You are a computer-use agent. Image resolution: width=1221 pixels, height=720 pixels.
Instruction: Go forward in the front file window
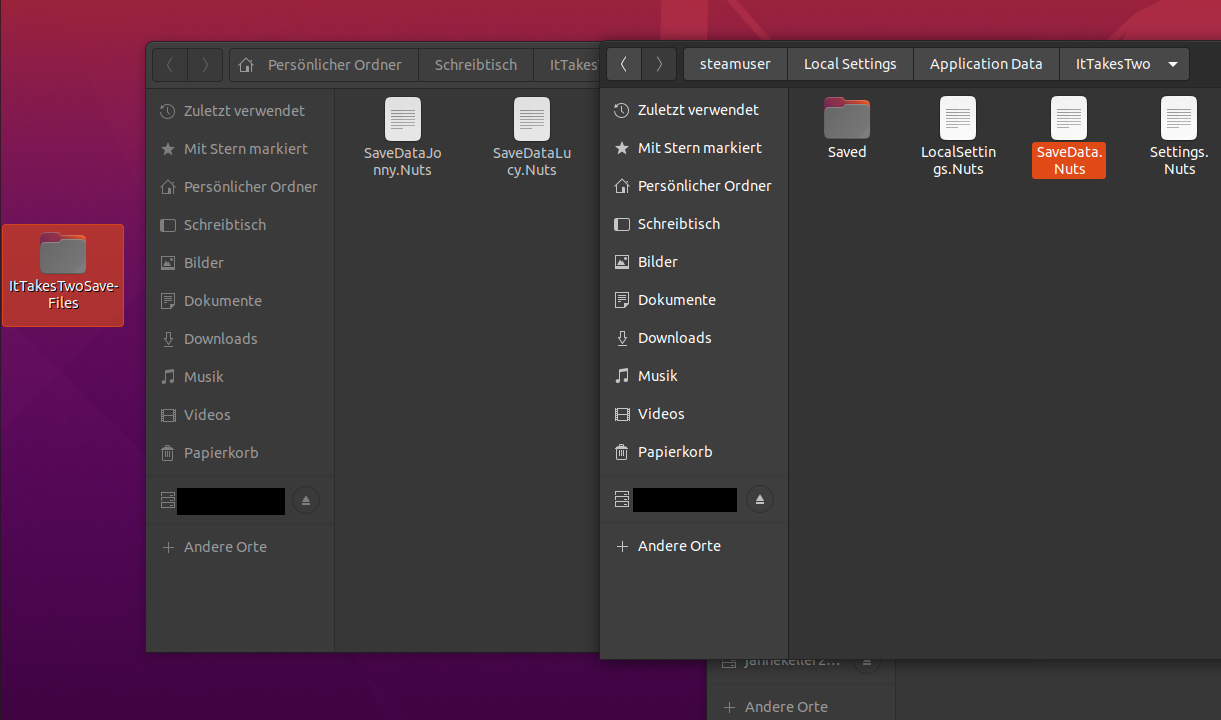659,64
